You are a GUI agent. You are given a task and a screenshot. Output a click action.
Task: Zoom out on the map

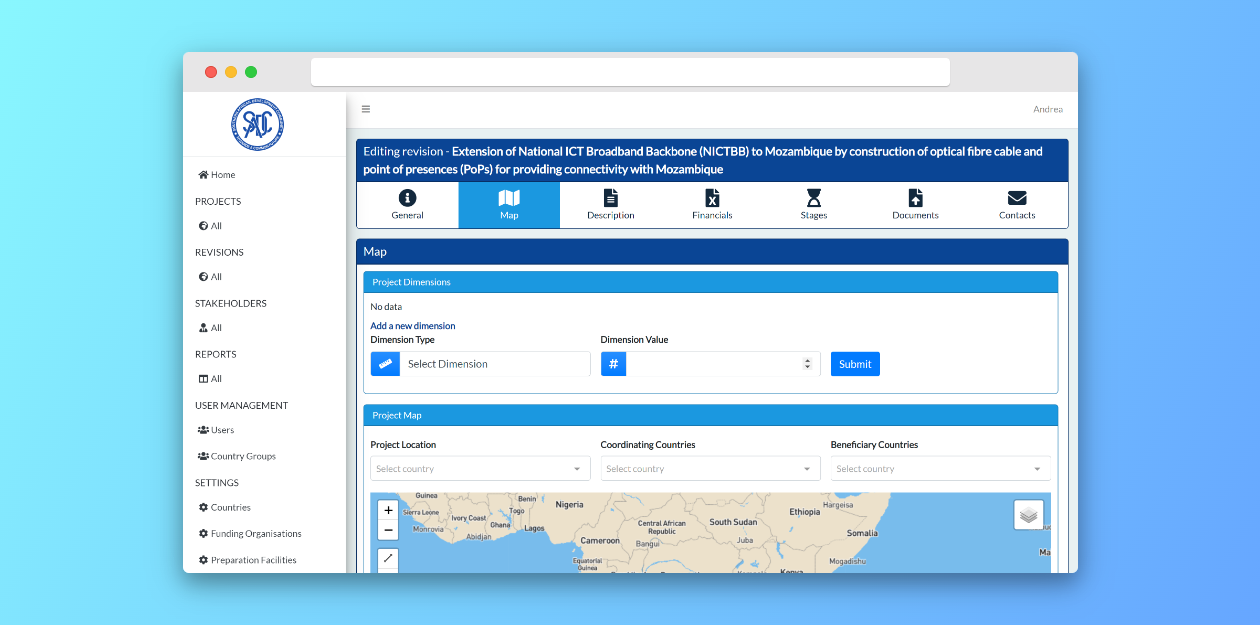(388, 530)
